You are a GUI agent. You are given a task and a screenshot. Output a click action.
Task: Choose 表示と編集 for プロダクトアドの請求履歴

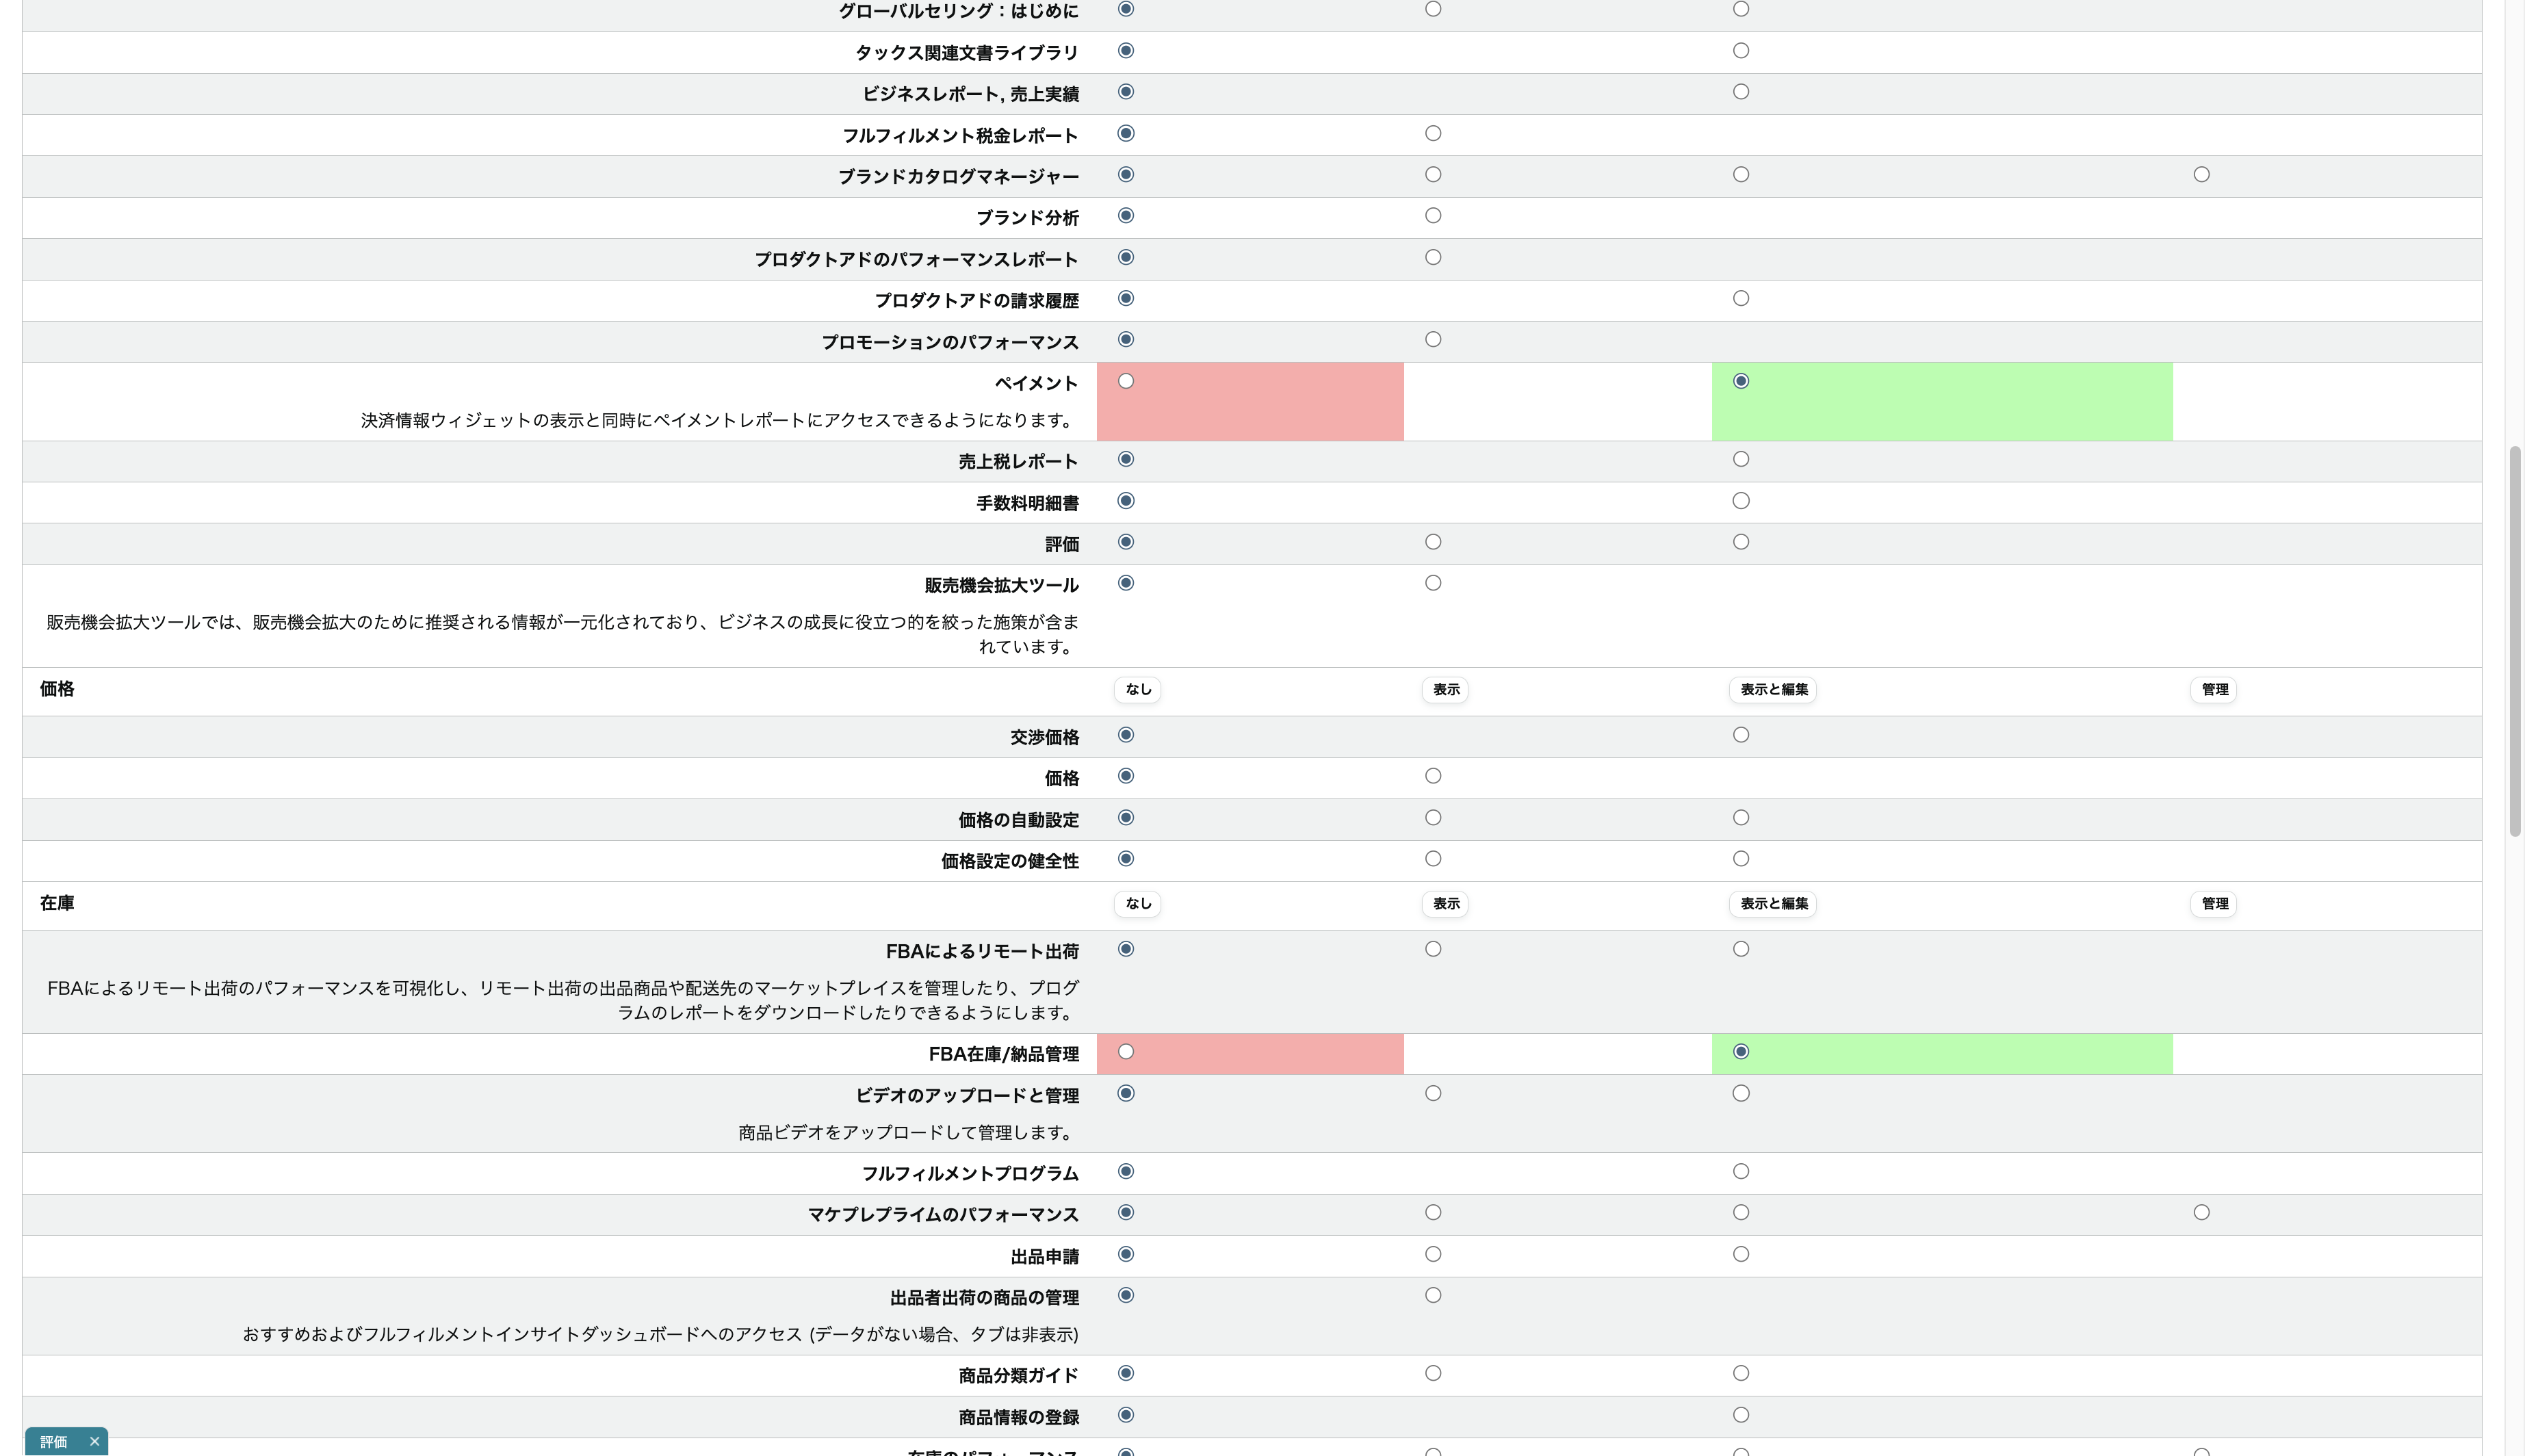1741,299
